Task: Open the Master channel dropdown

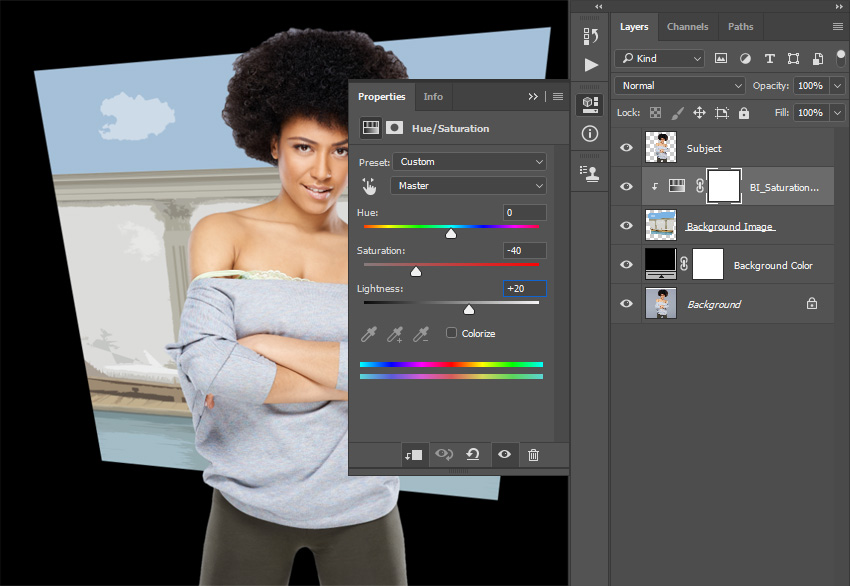Action: (x=469, y=186)
